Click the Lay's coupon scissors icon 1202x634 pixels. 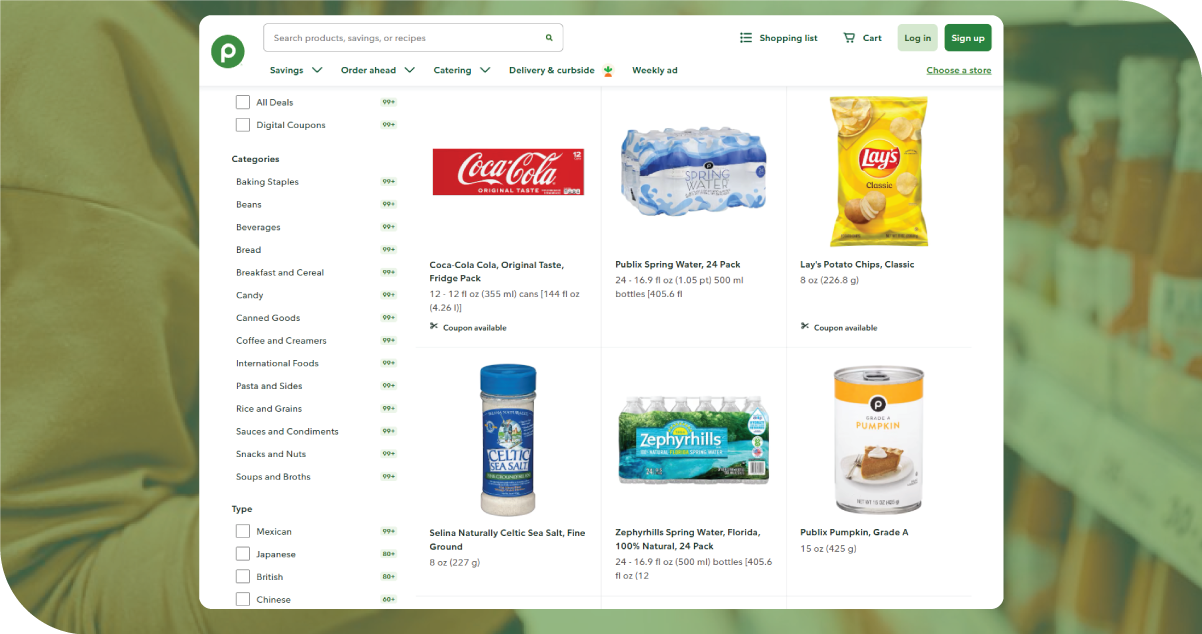pyautogui.click(x=805, y=327)
